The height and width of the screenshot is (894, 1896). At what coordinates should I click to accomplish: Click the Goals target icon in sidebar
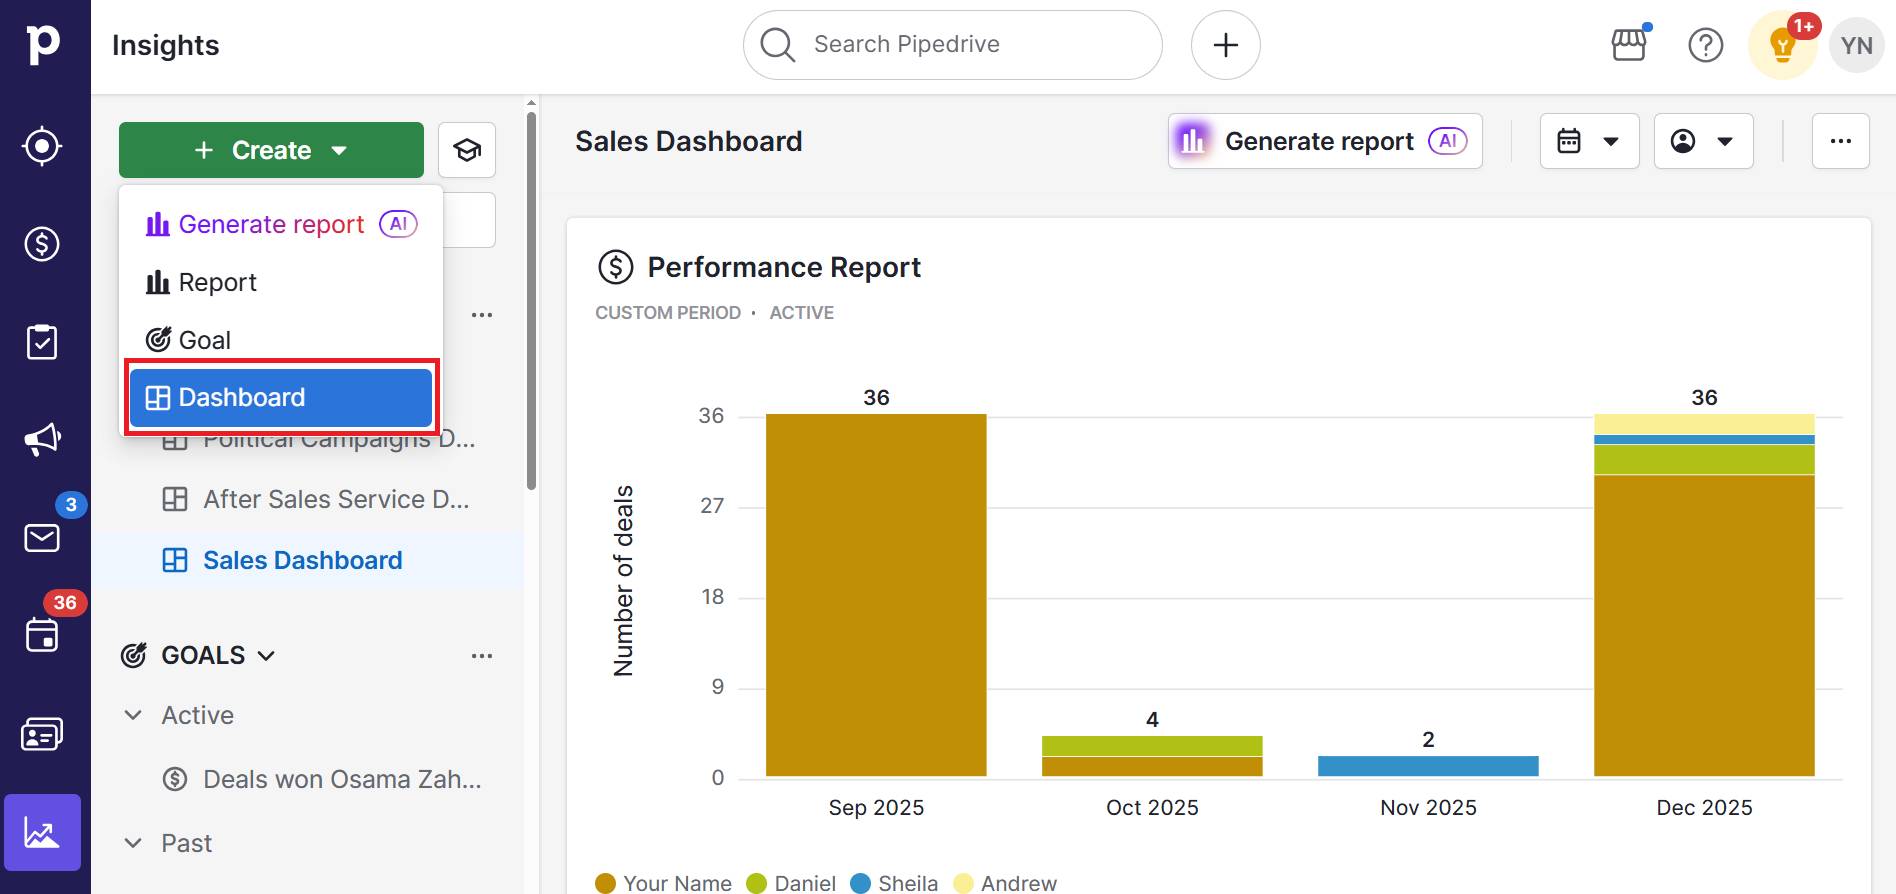134,655
